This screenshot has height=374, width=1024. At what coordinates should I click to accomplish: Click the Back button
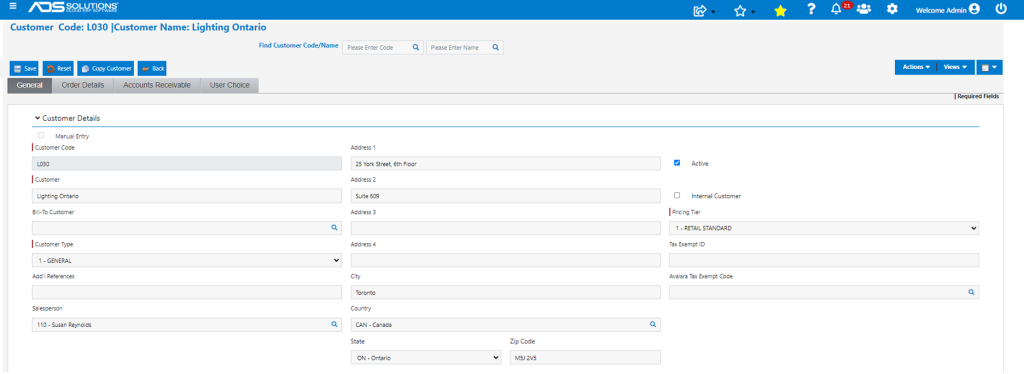tap(152, 68)
